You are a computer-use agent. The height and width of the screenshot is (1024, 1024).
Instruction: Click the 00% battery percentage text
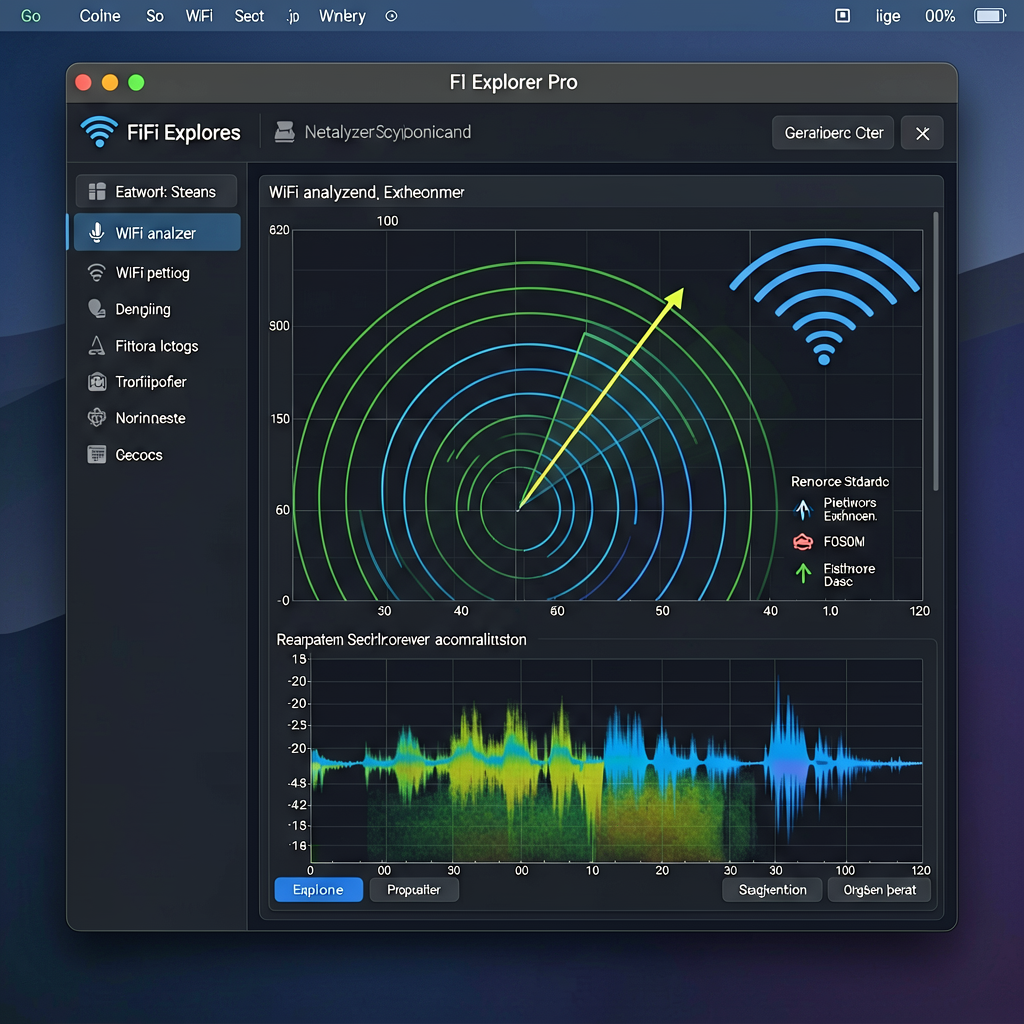pyautogui.click(x=940, y=16)
